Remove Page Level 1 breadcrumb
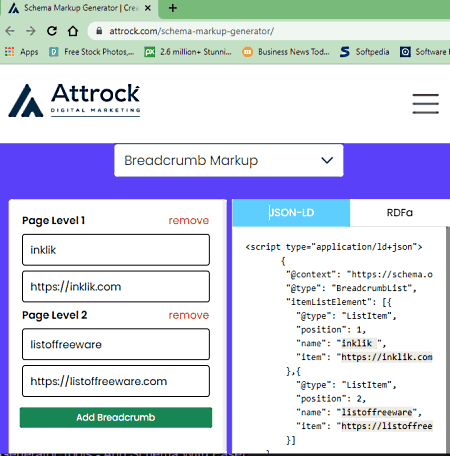The height and width of the screenshot is (456, 450). (x=189, y=220)
